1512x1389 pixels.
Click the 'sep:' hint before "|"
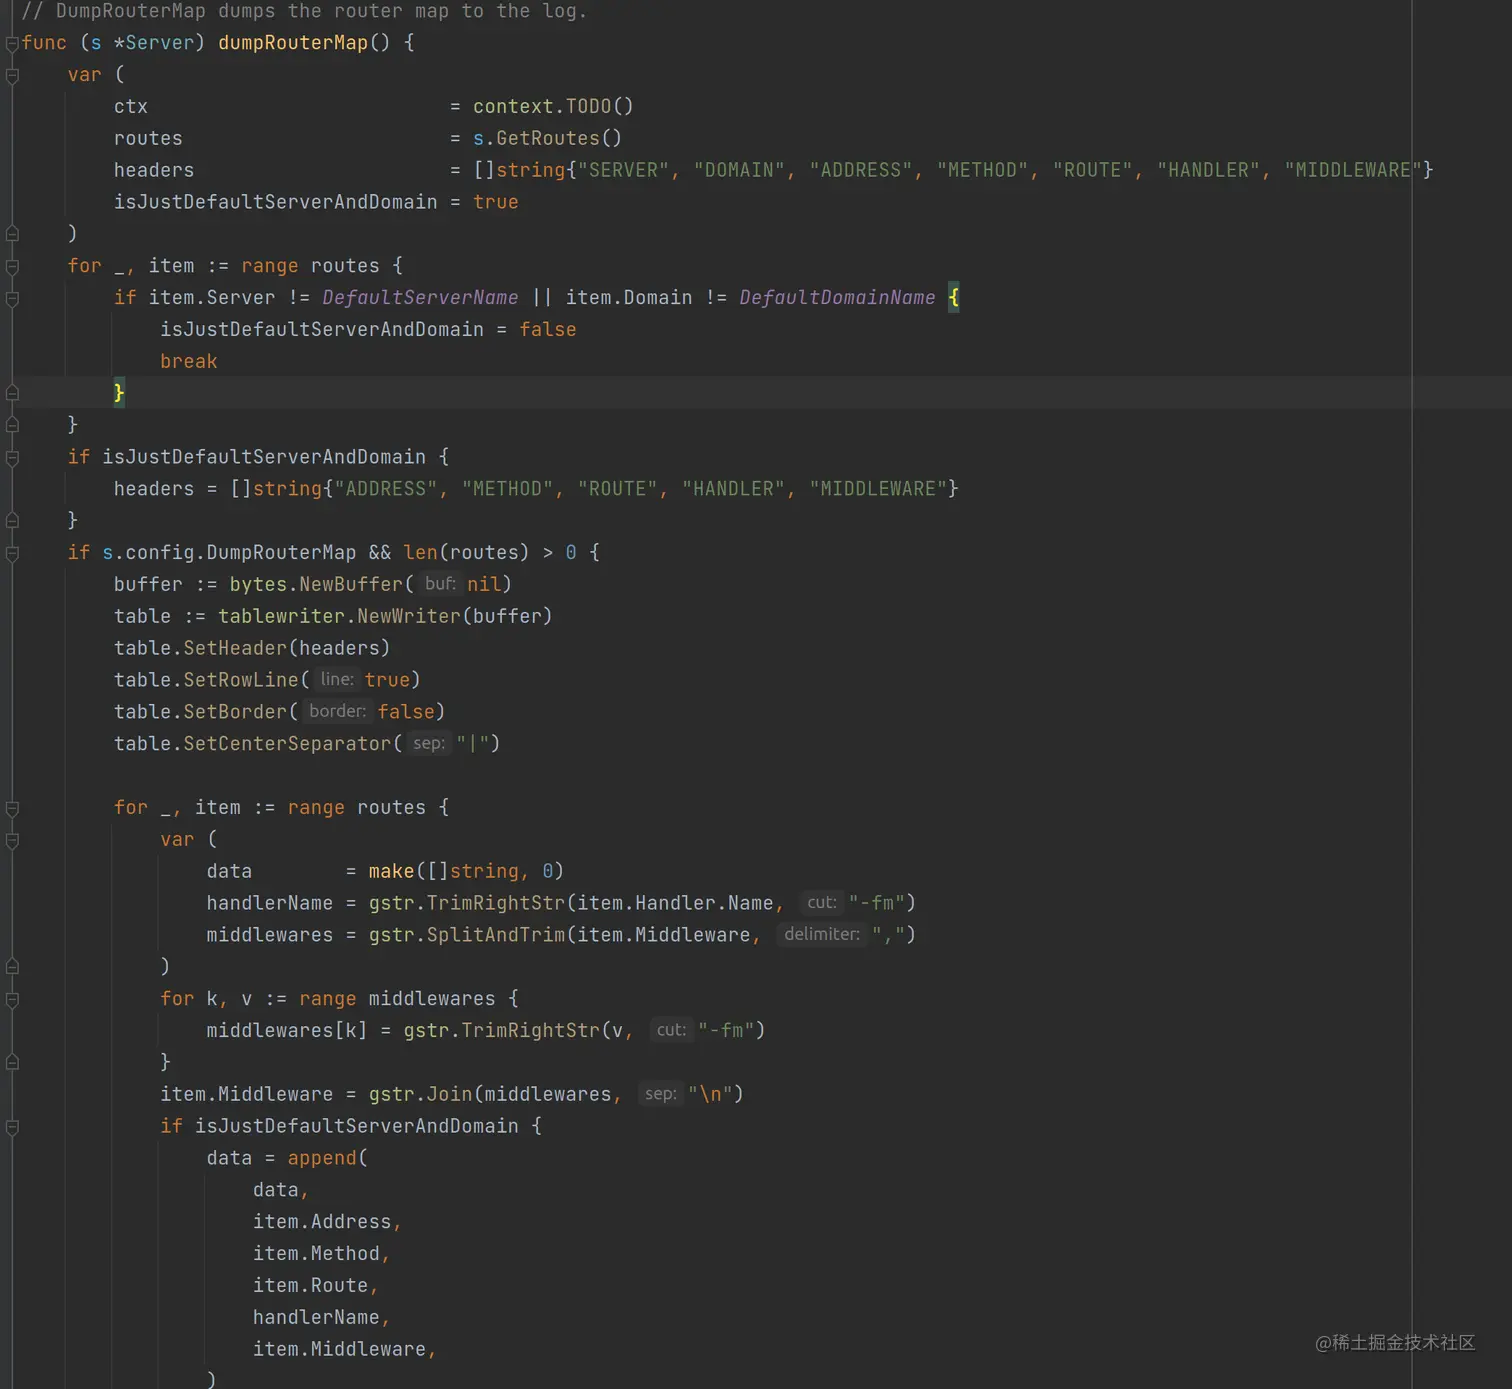click(x=428, y=744)
